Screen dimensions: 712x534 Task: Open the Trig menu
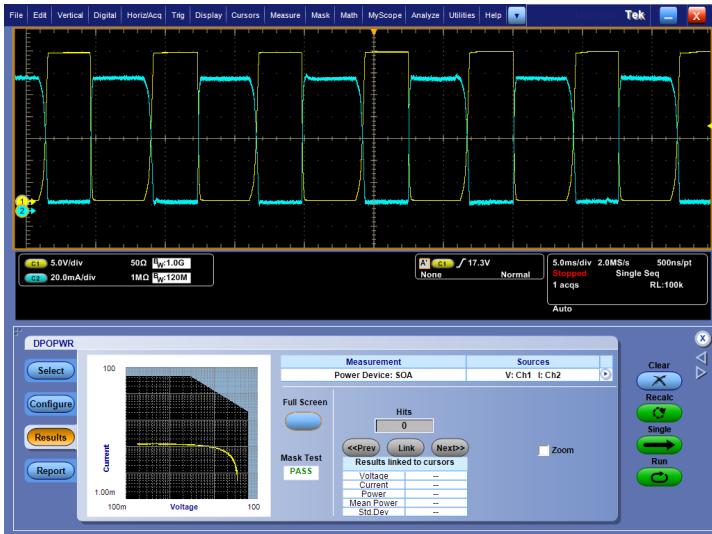178,15
